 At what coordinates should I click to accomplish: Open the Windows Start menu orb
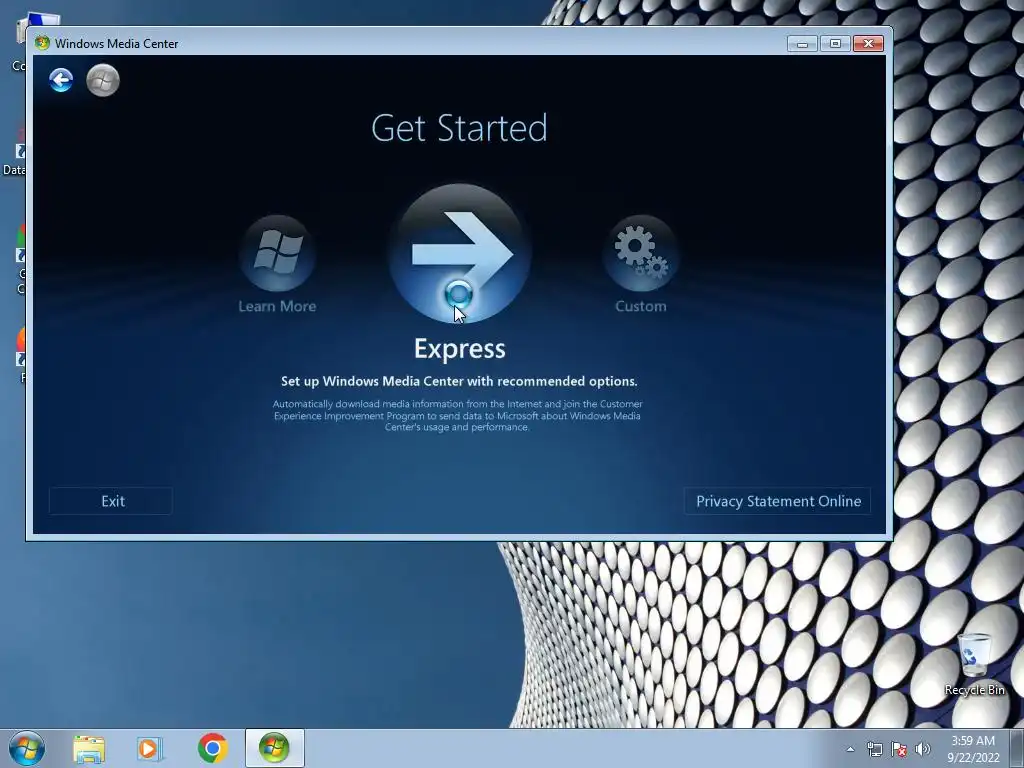click(27, 748)
